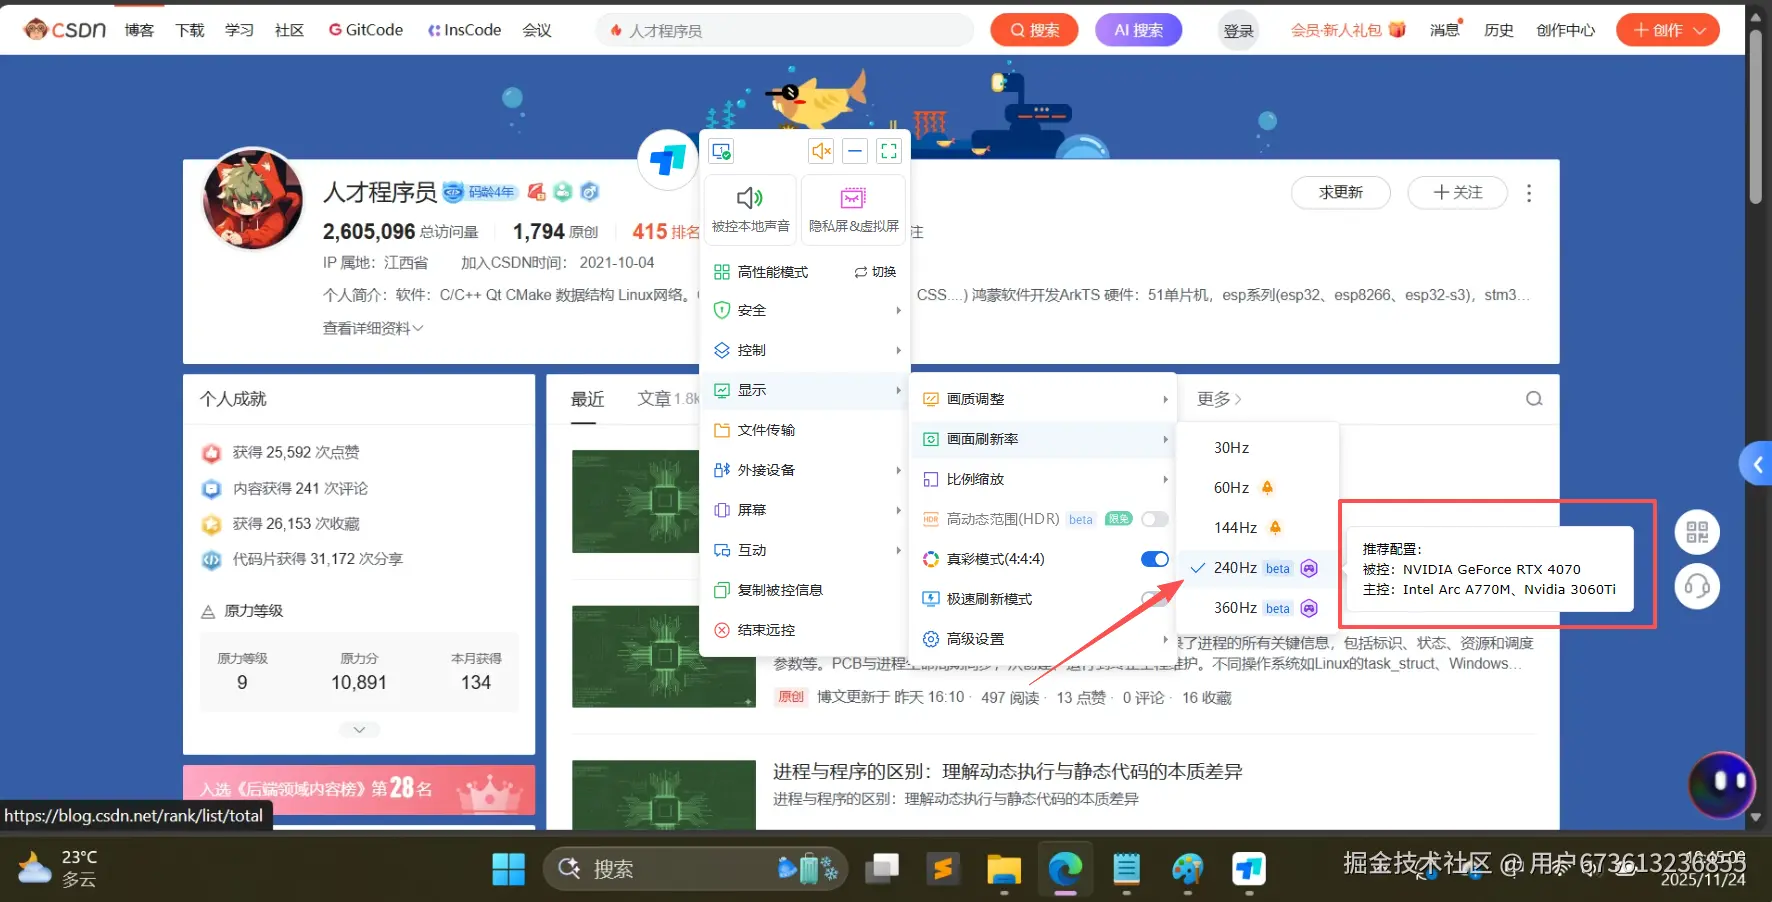Click the blue side collapse arrow tab

pyautogui.click(x=1756, y=464)
